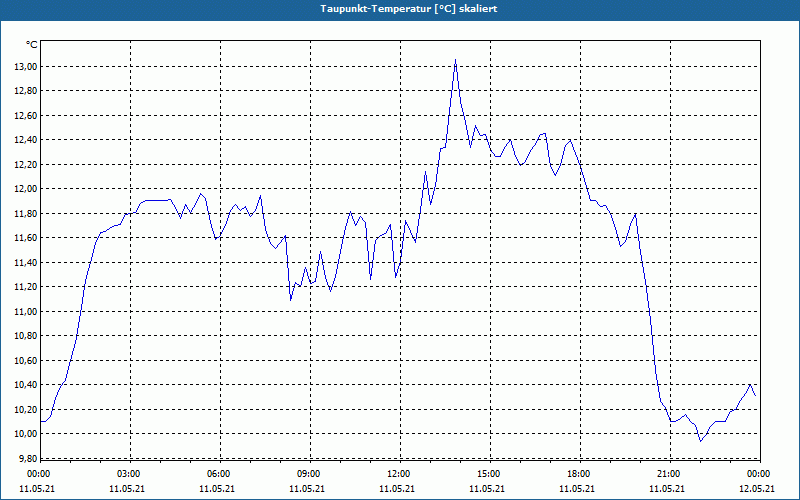
Task: Click the 11.05.21 date under 21:00
Action: [x=667, y=489]
